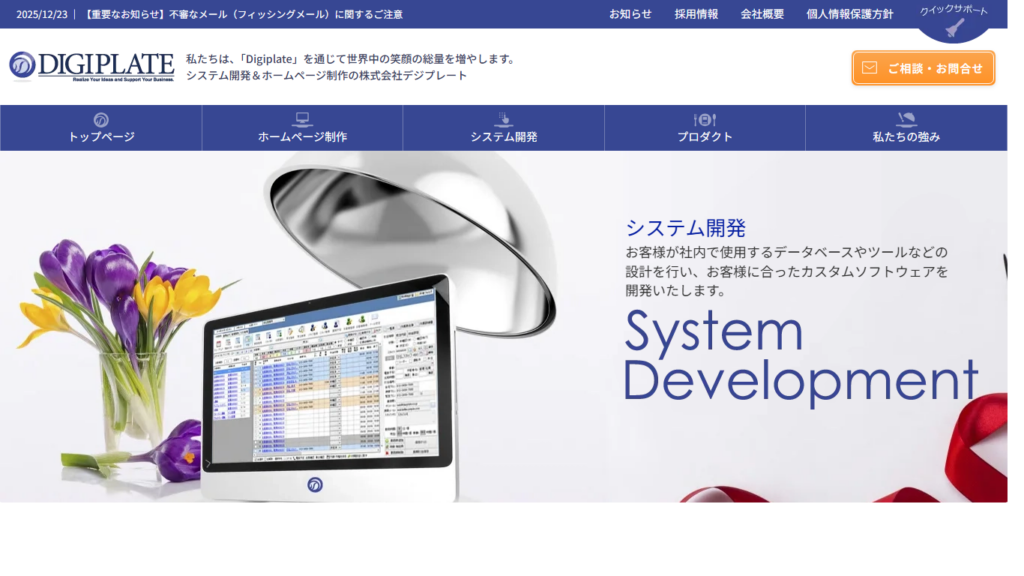Open the 会社概要 company overview link
This screenshot has height=576, width=1024.
point(762,14)
